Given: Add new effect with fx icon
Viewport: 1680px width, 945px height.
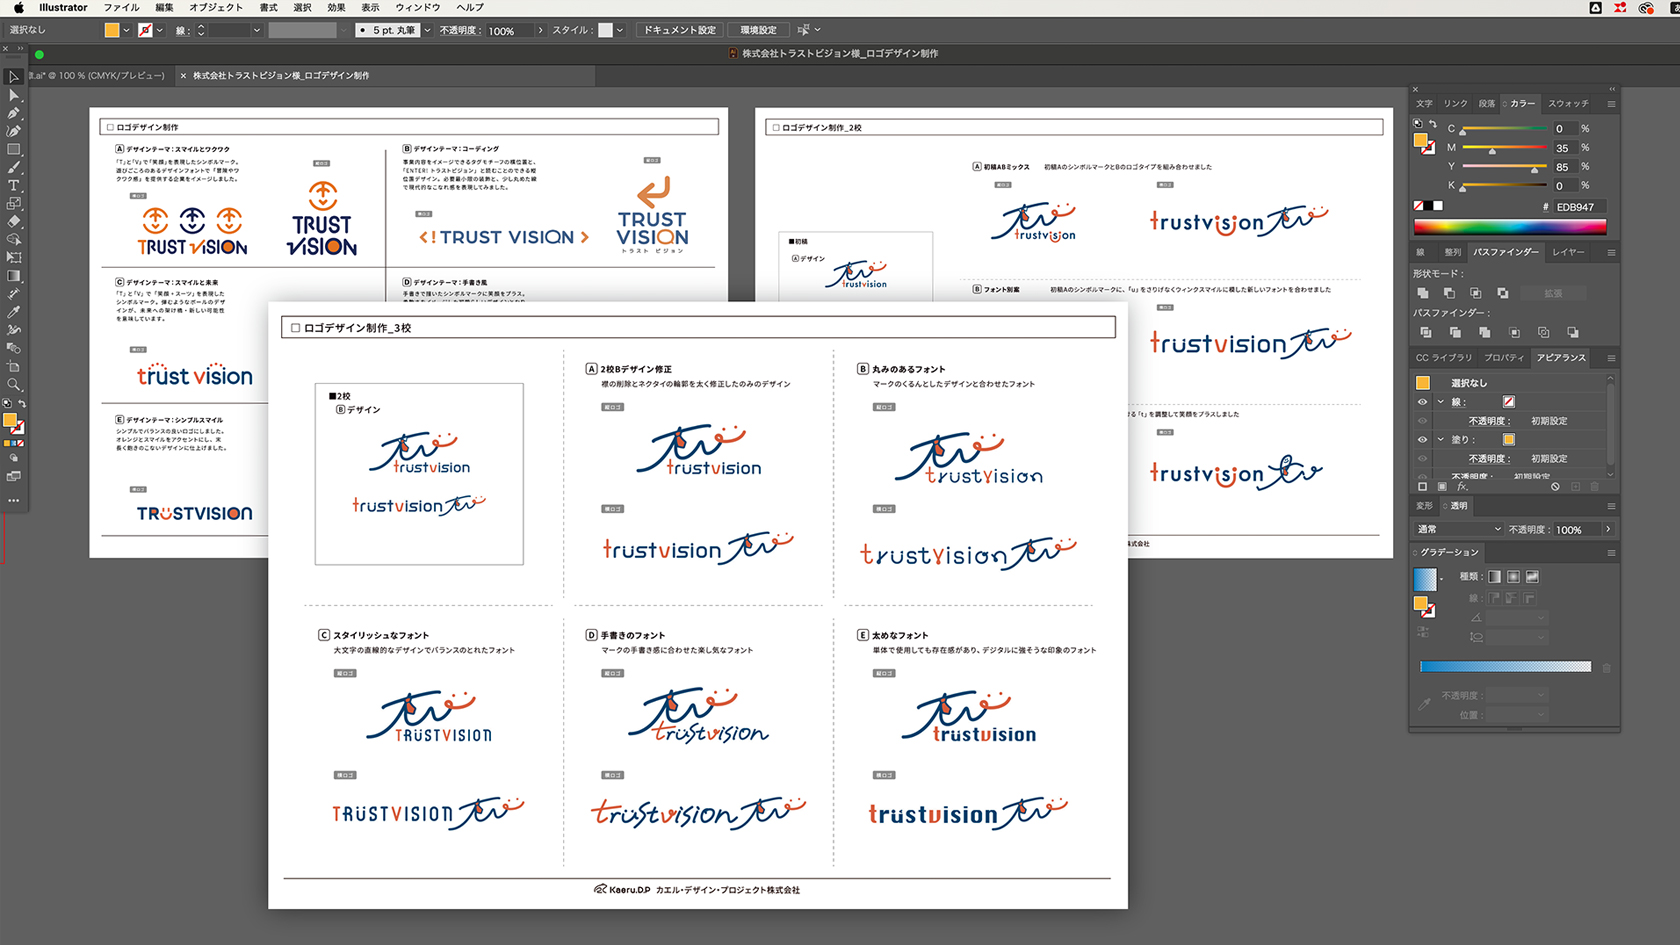Looking at the screenshot, I should (x=1462, y=487).
